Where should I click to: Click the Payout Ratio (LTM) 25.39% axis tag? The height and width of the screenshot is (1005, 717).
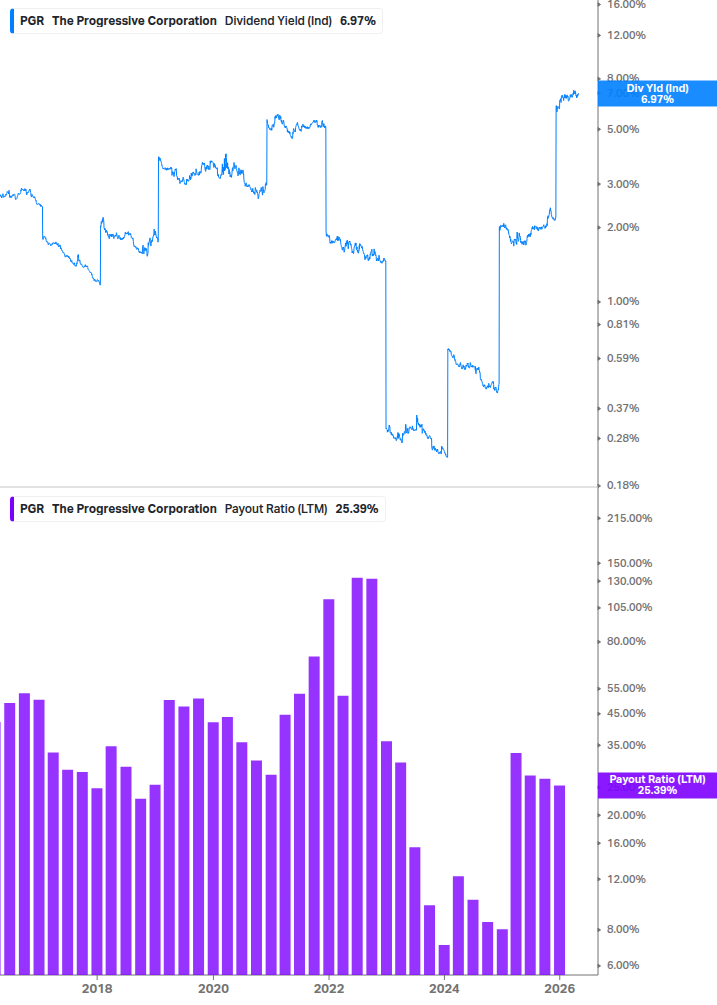(657, 785)
